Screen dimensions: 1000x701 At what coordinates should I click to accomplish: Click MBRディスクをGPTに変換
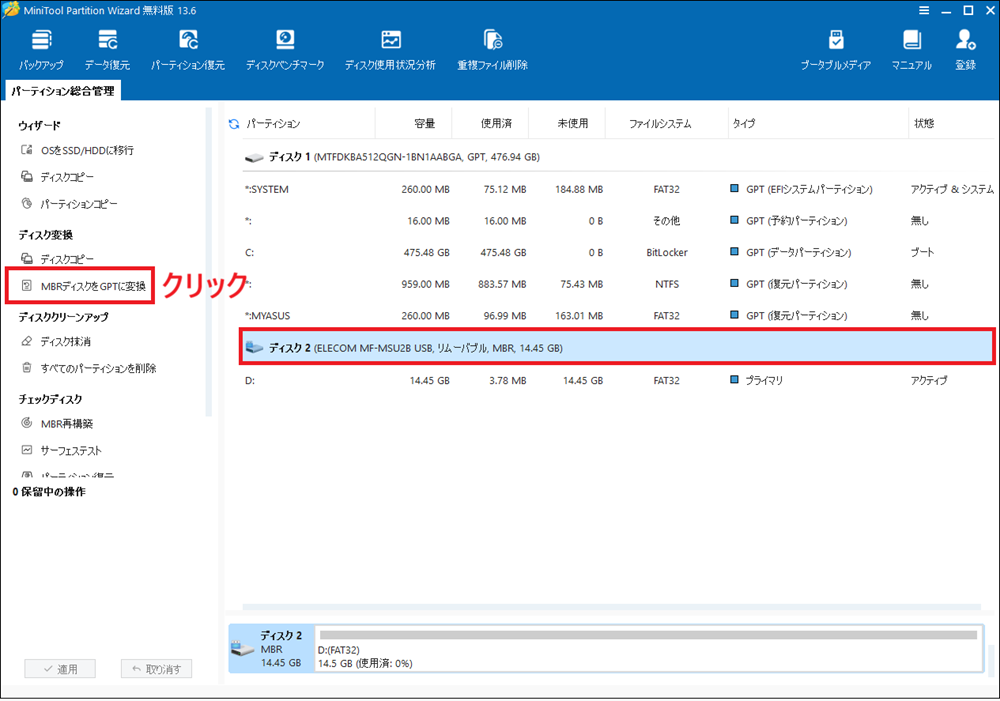84,286
